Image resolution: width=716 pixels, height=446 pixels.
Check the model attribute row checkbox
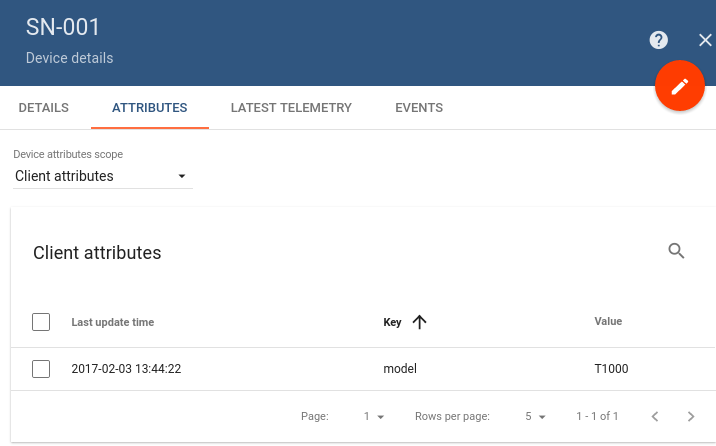[41, 369]
